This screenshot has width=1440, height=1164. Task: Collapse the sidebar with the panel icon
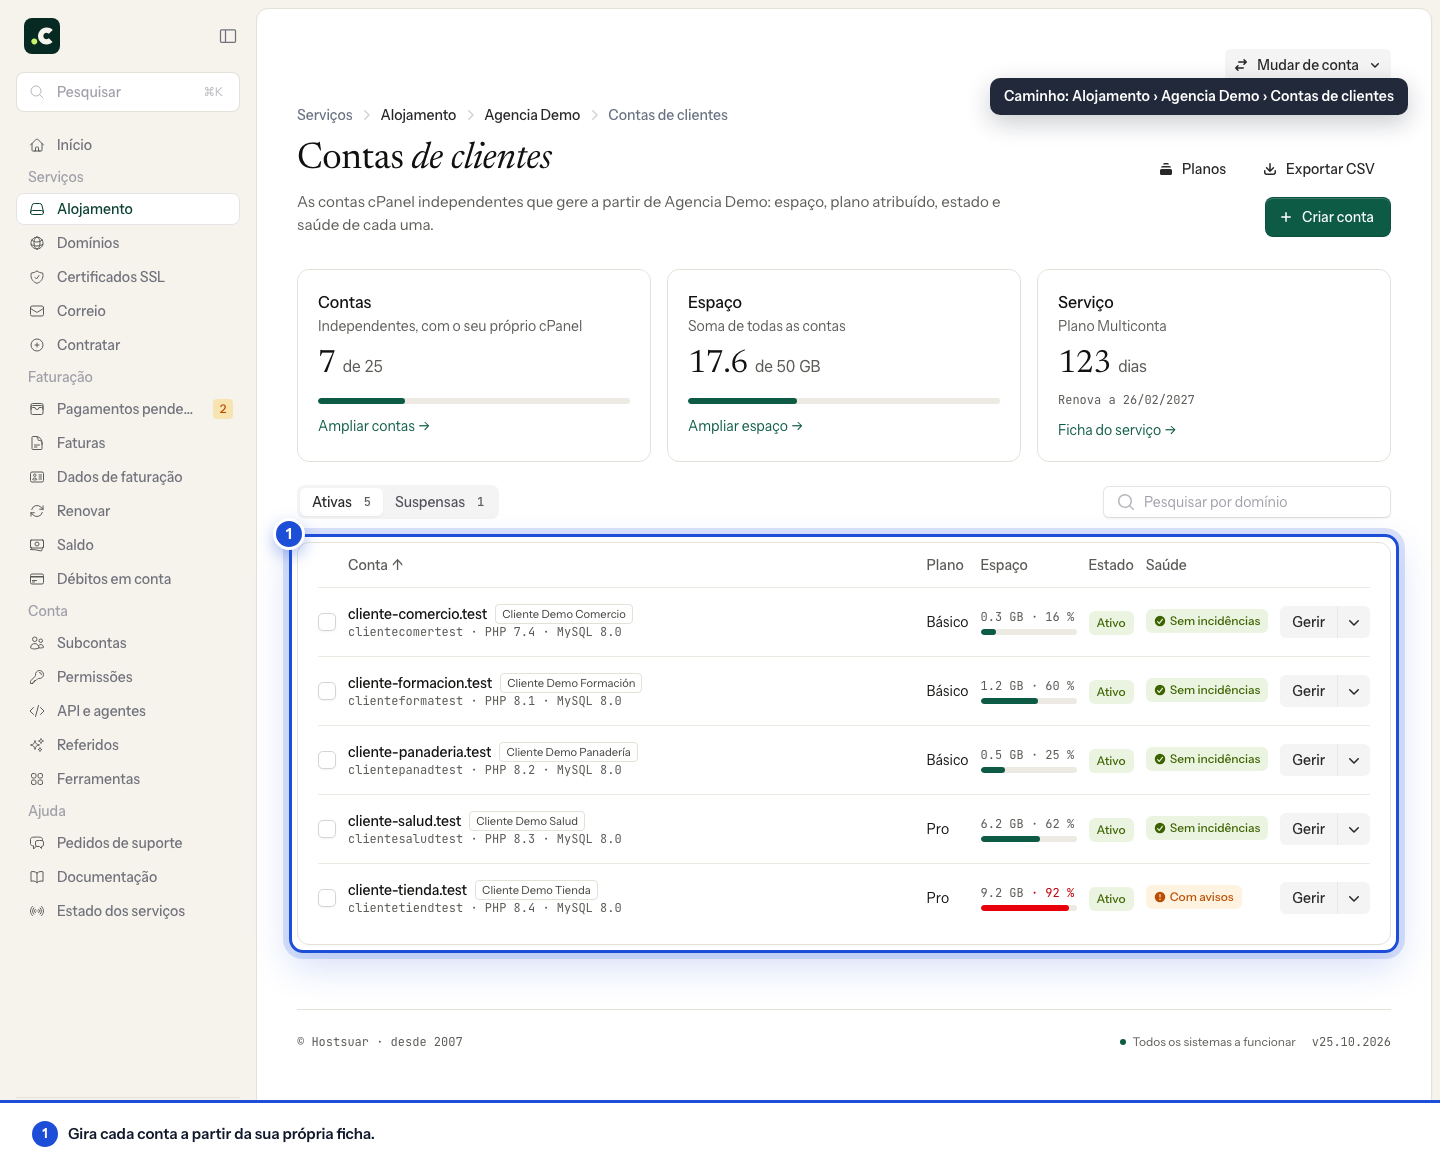click(228, 36)
